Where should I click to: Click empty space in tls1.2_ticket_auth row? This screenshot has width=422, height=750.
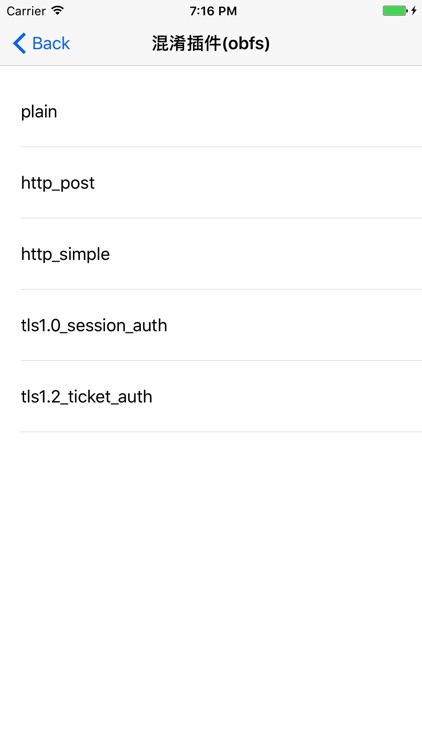(x=287, y=397)
